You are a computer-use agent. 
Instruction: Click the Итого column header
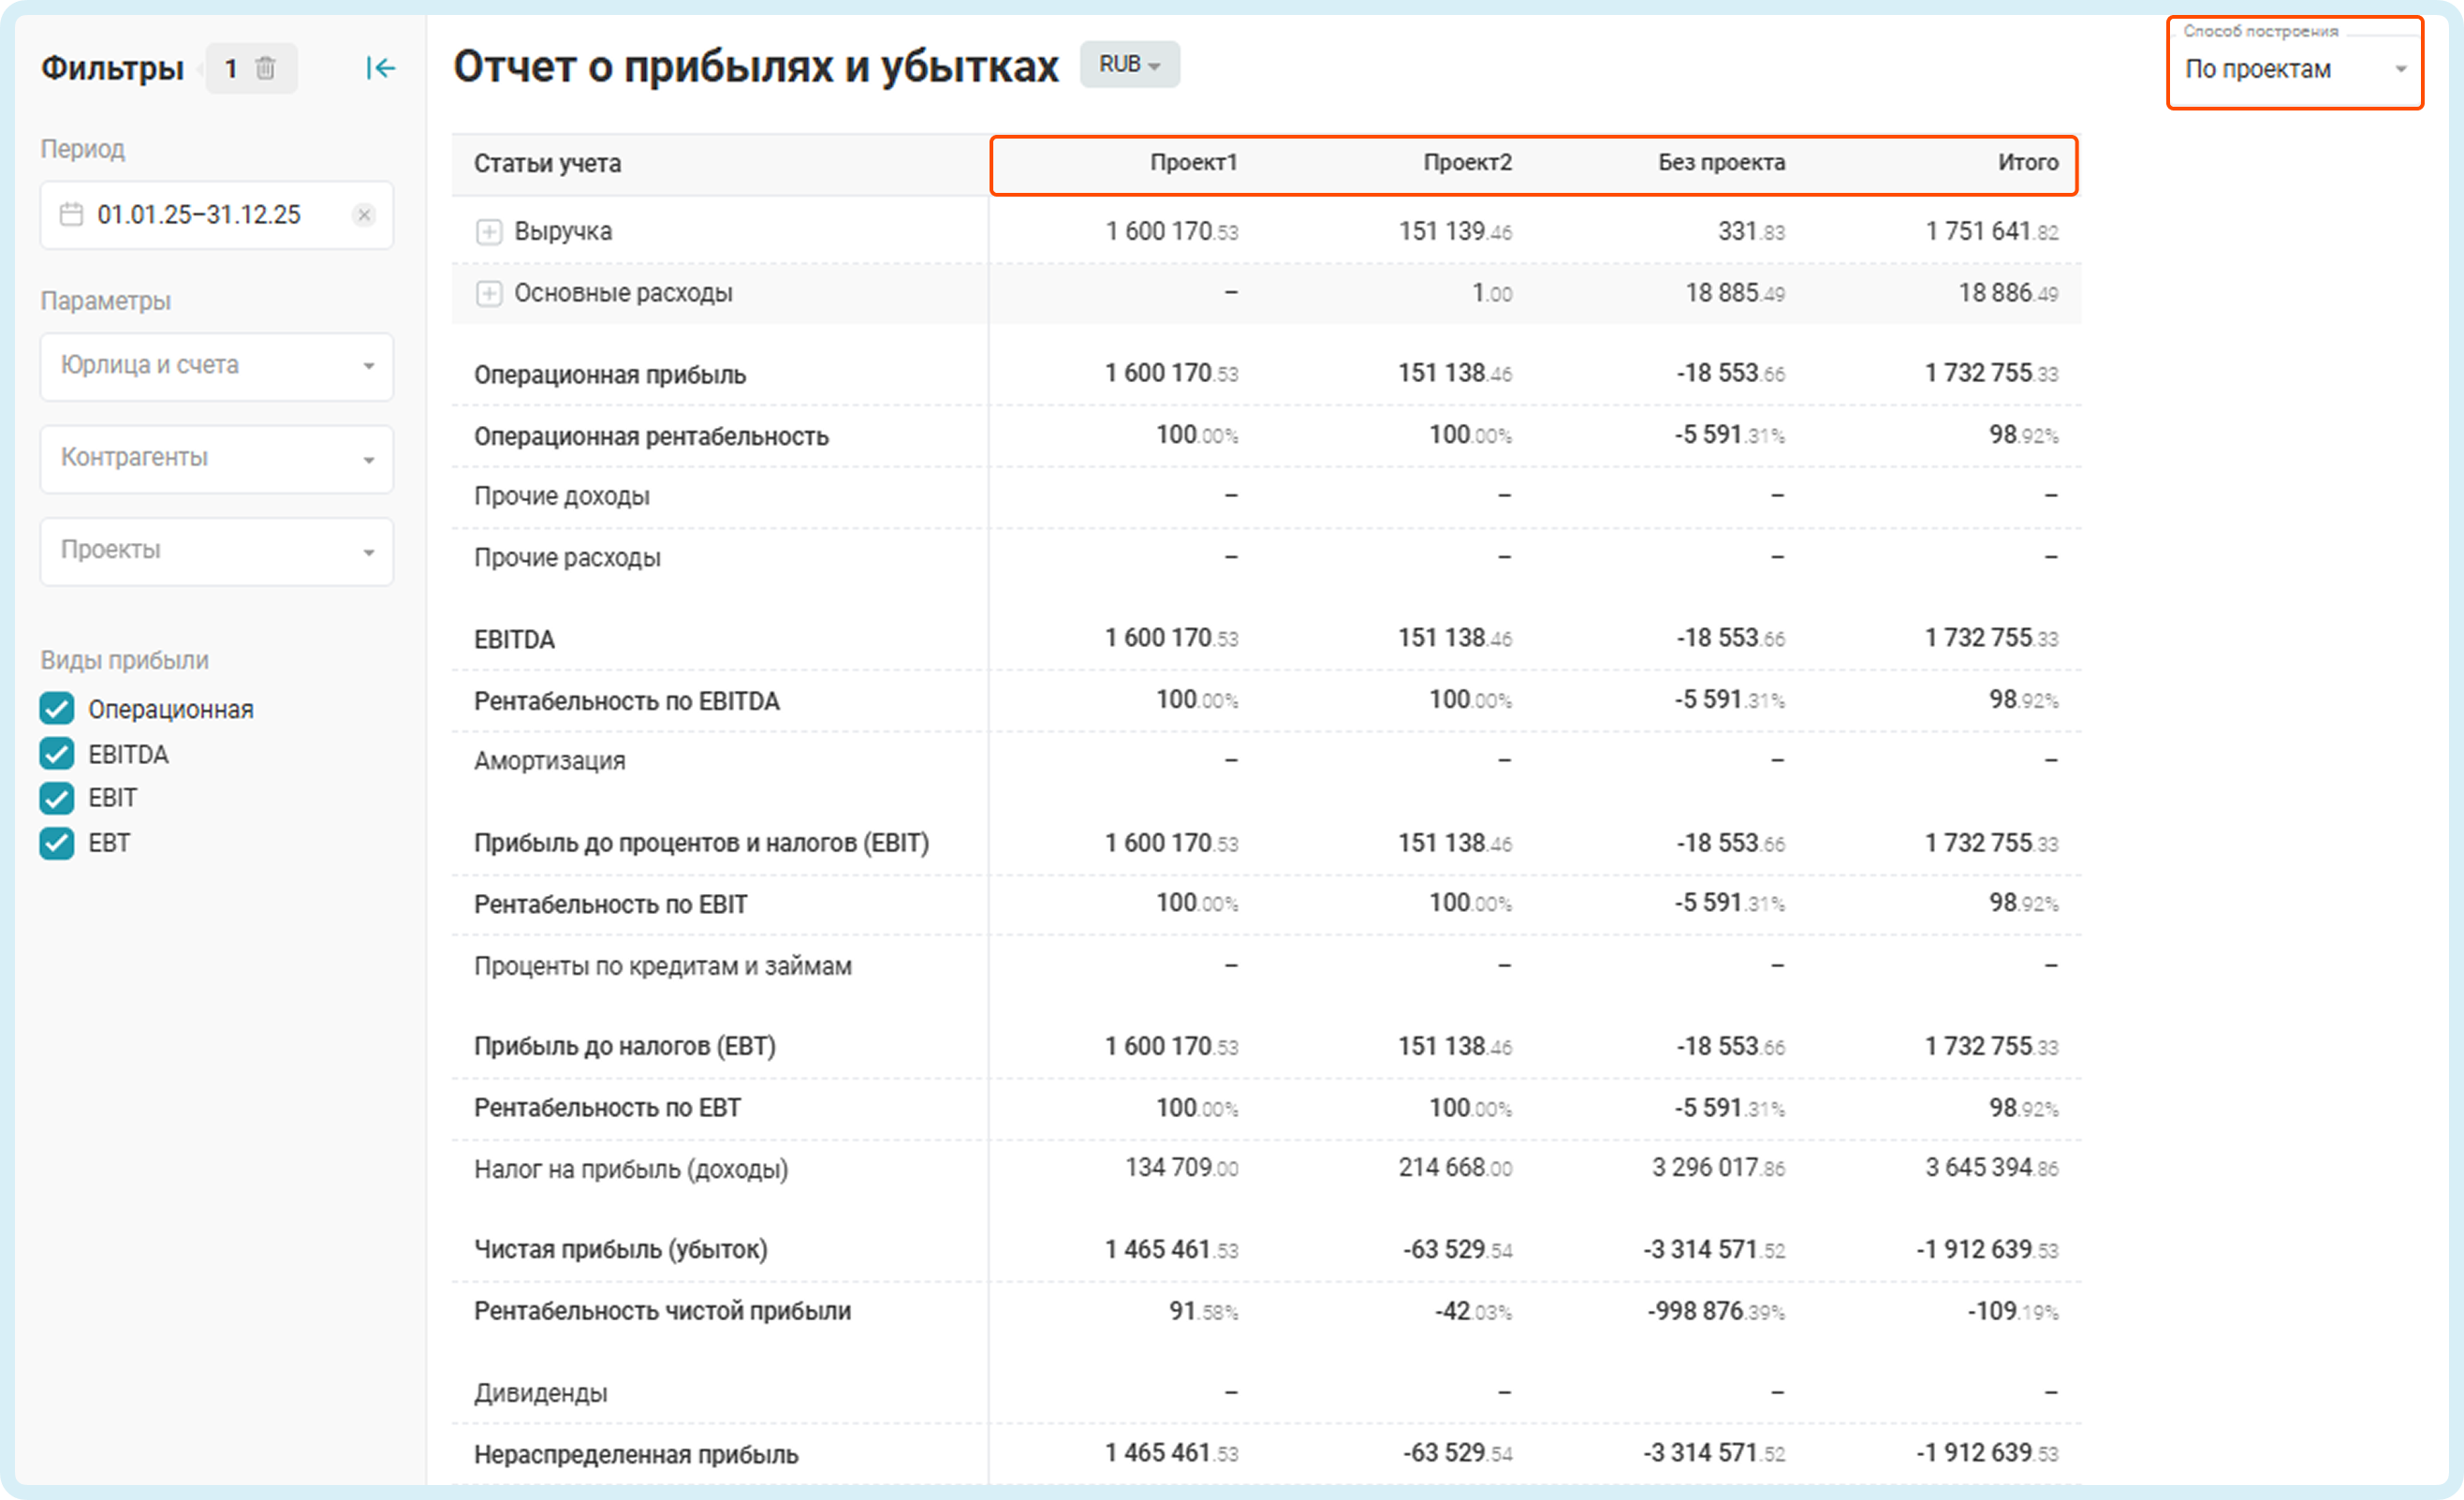pos(2027,162)
